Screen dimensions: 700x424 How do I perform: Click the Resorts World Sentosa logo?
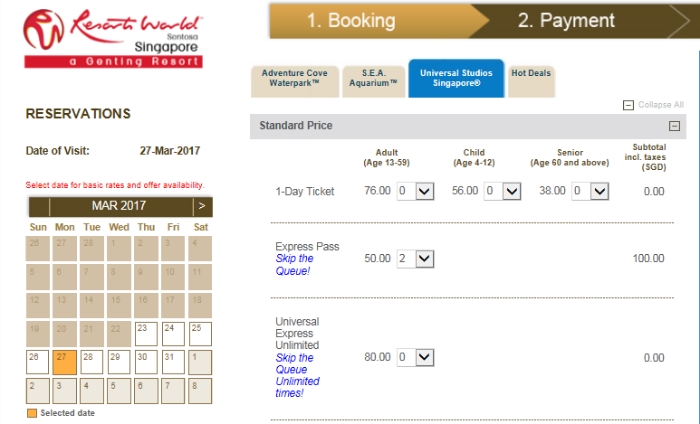[113, 38]
